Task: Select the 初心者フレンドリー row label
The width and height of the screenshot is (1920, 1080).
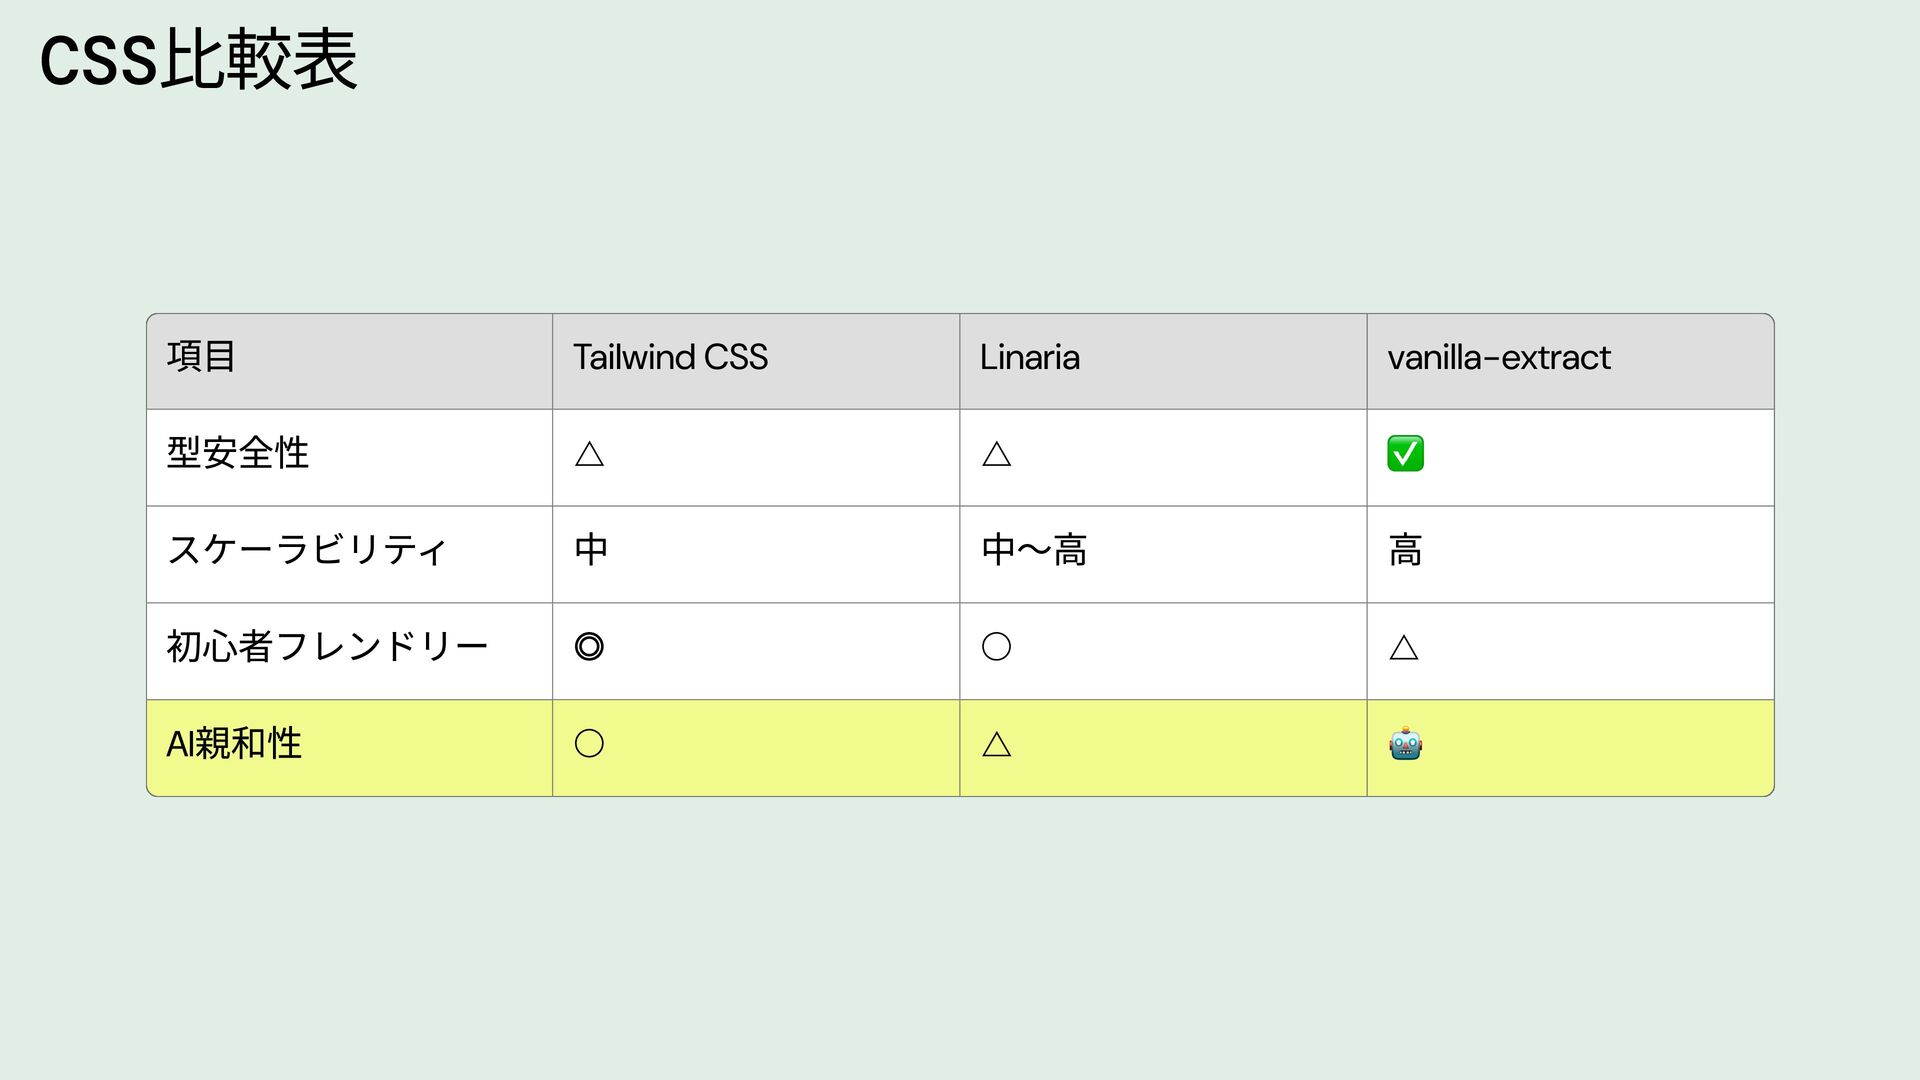Action: tap(327, 647)
